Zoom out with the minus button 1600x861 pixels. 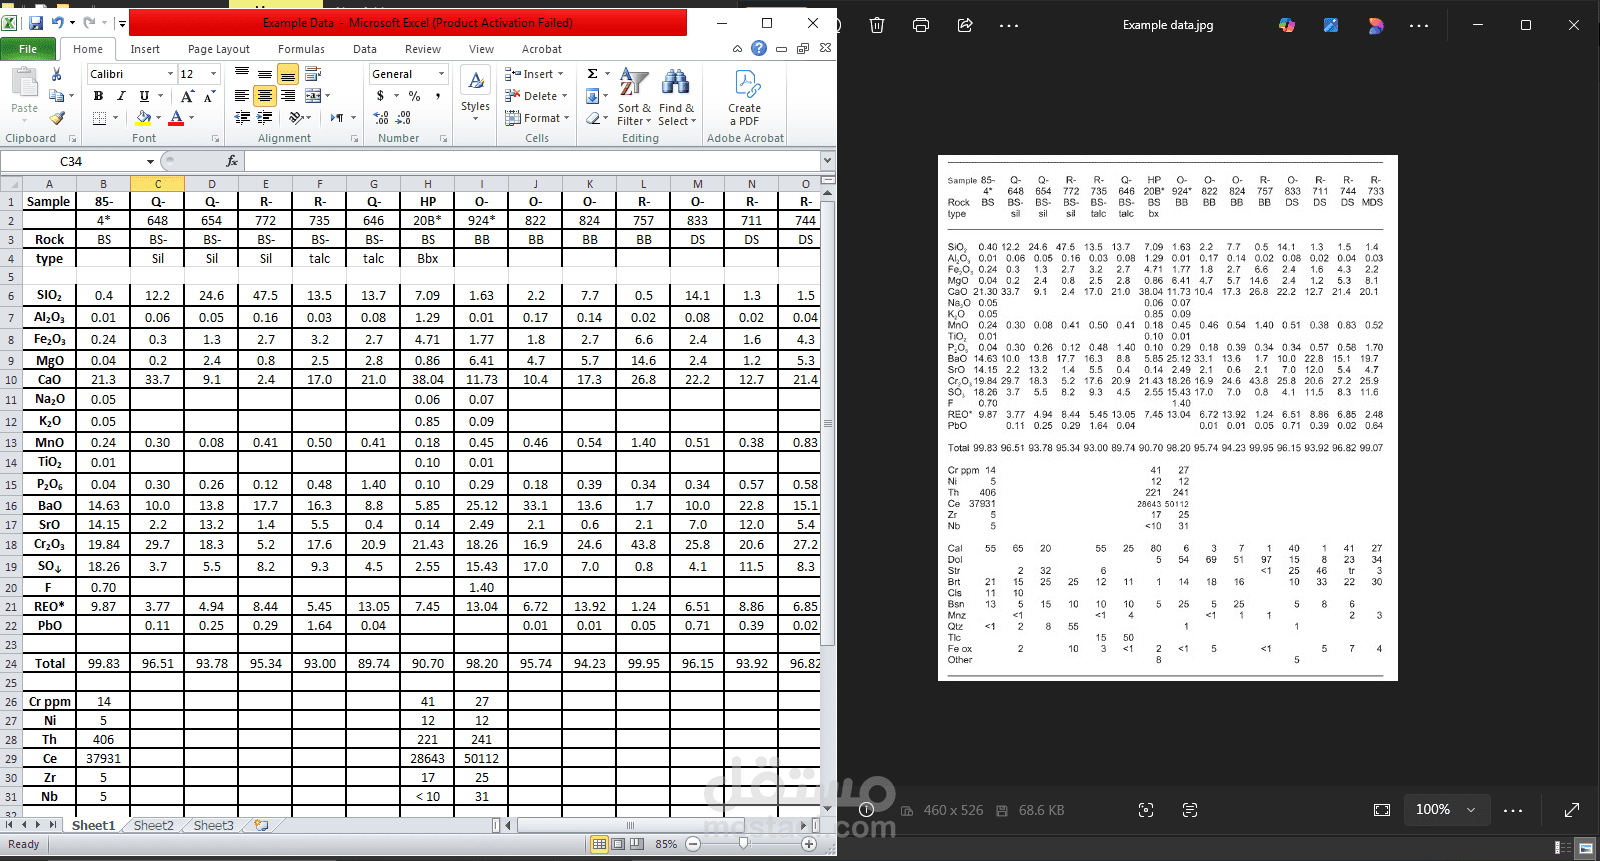[x=692, y=844]
